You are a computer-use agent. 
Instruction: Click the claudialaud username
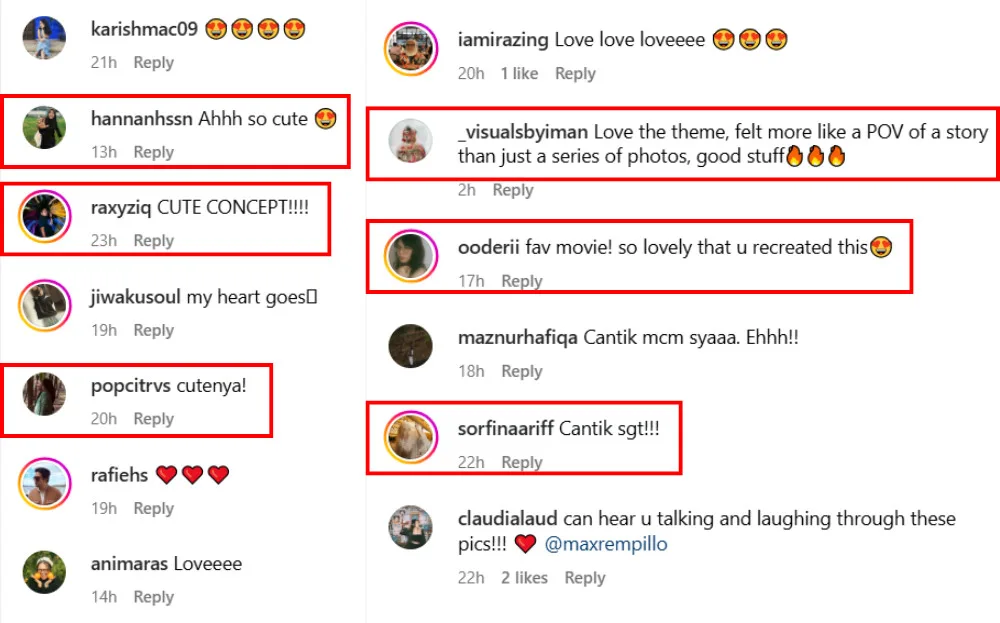[x=507, y=519]
